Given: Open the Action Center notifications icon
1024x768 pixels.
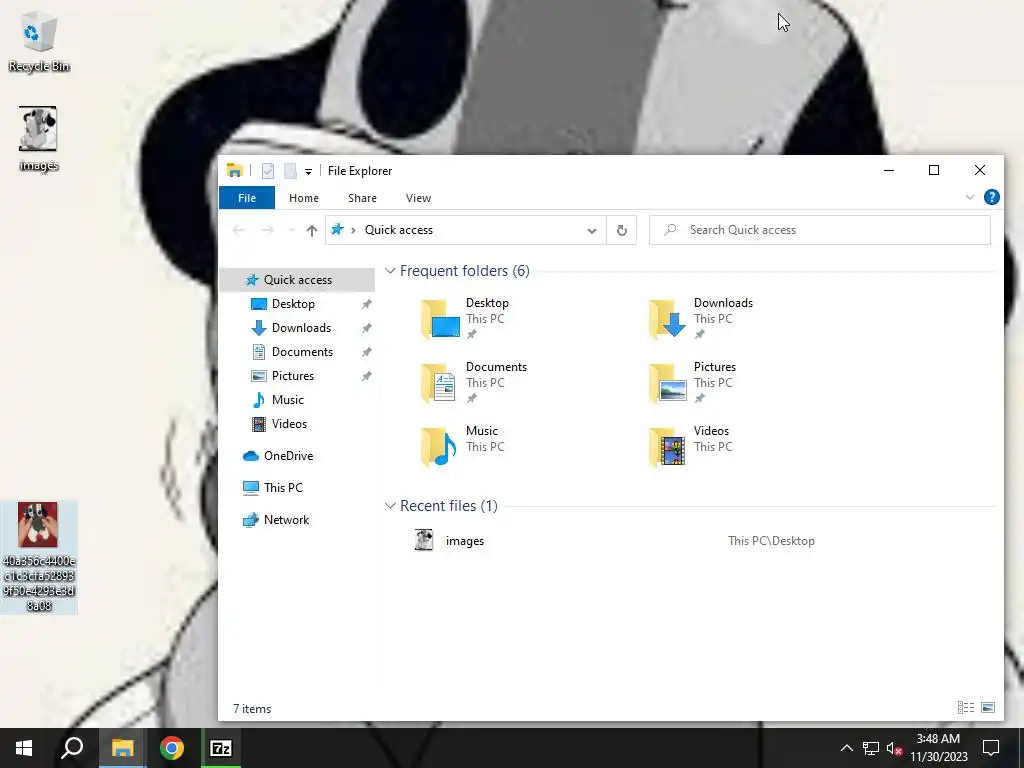Looking at the screenshot, I should [991, 748].
